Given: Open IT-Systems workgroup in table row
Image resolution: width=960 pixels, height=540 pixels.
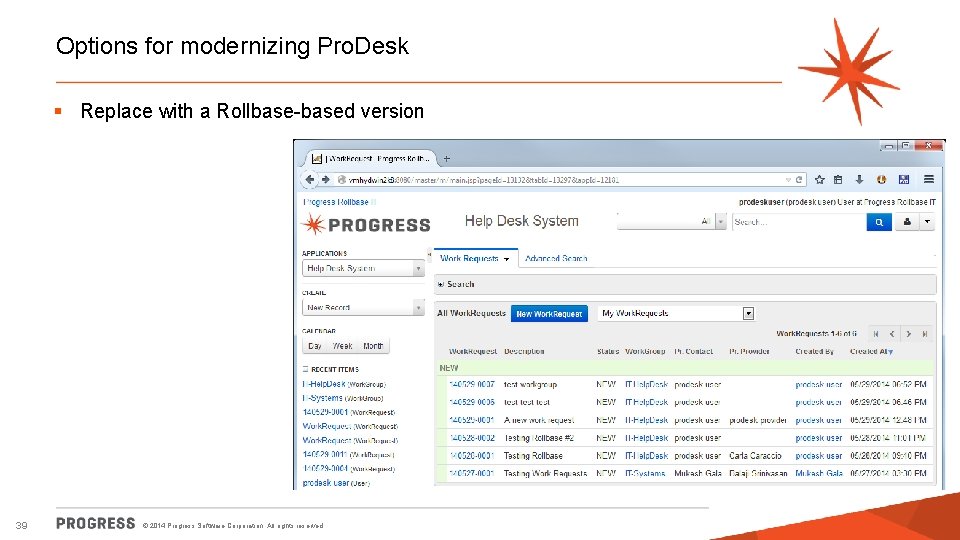Looking at the screenshot, I should point(645,473).
